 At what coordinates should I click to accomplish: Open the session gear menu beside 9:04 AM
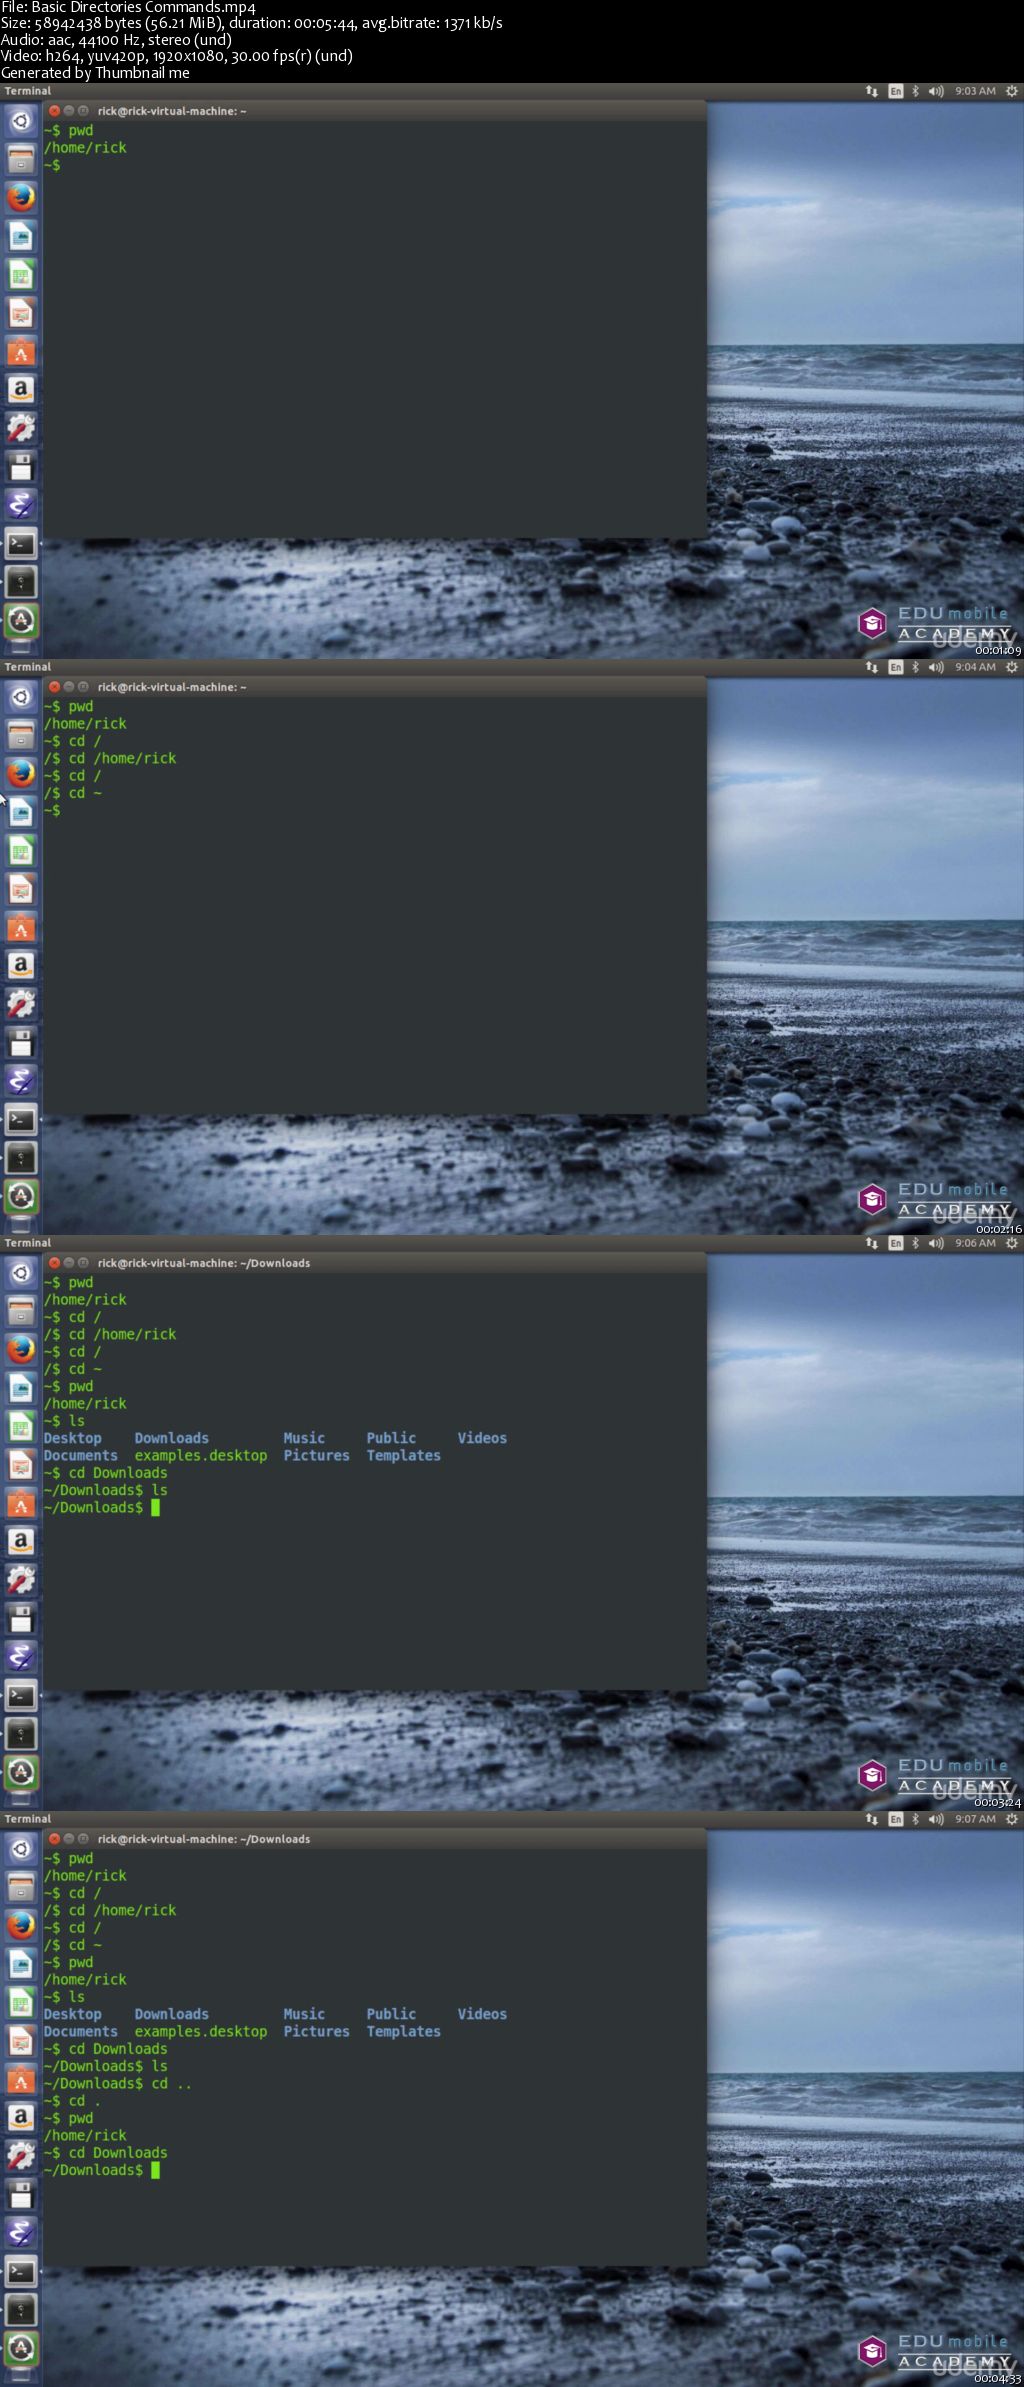tap(1012, 667)
